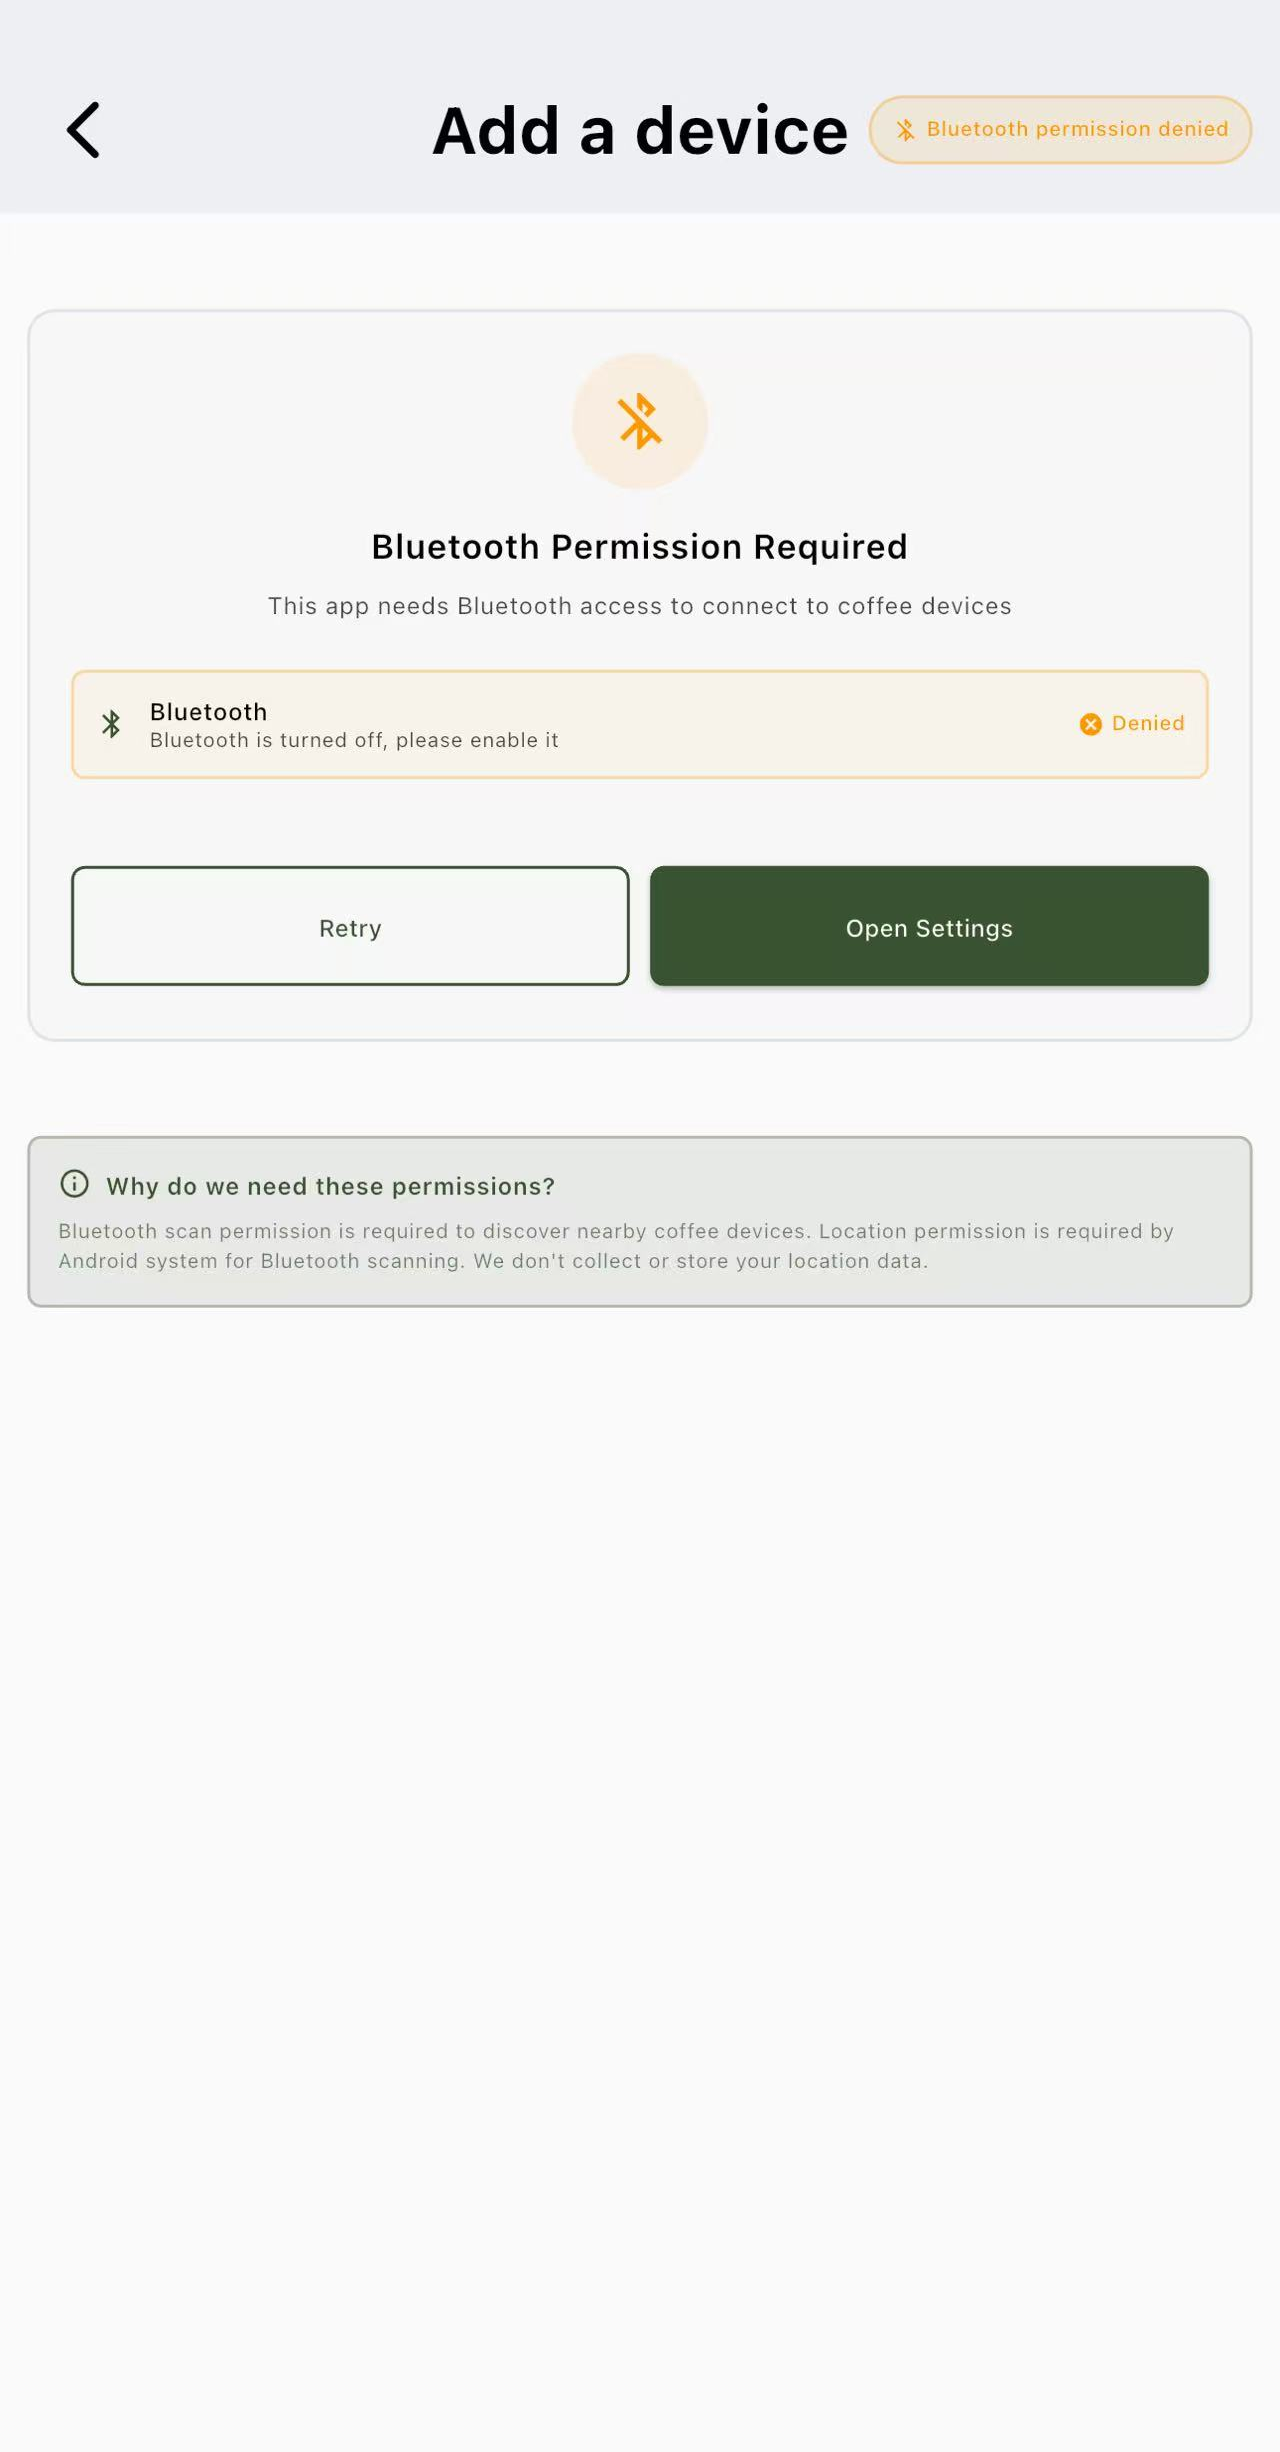Tap the Bluetooth icon in header badge
The height and width of the screenshot is (2452, 1280).
[905, 130]
